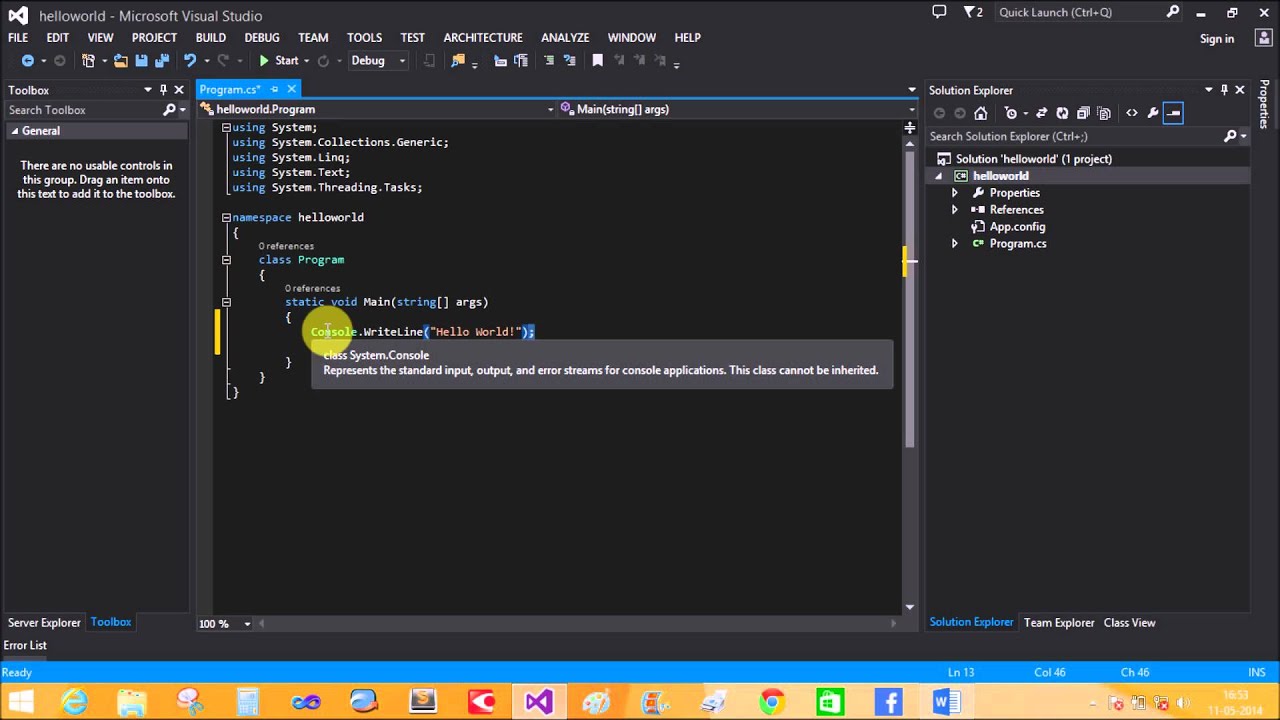Open the Properties side tab on right edge
The image size is (1280, 720).
1265,104
